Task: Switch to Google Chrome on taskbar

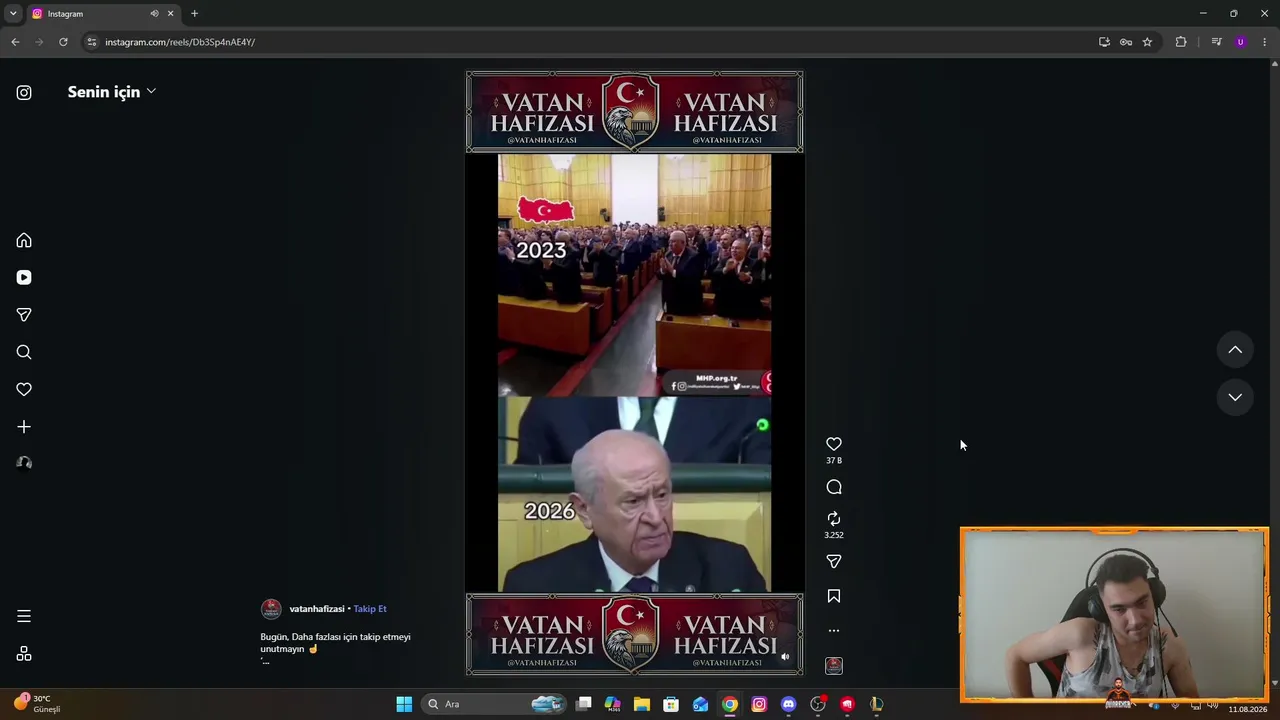Action: pyautogui.click(x=730, y=704)
